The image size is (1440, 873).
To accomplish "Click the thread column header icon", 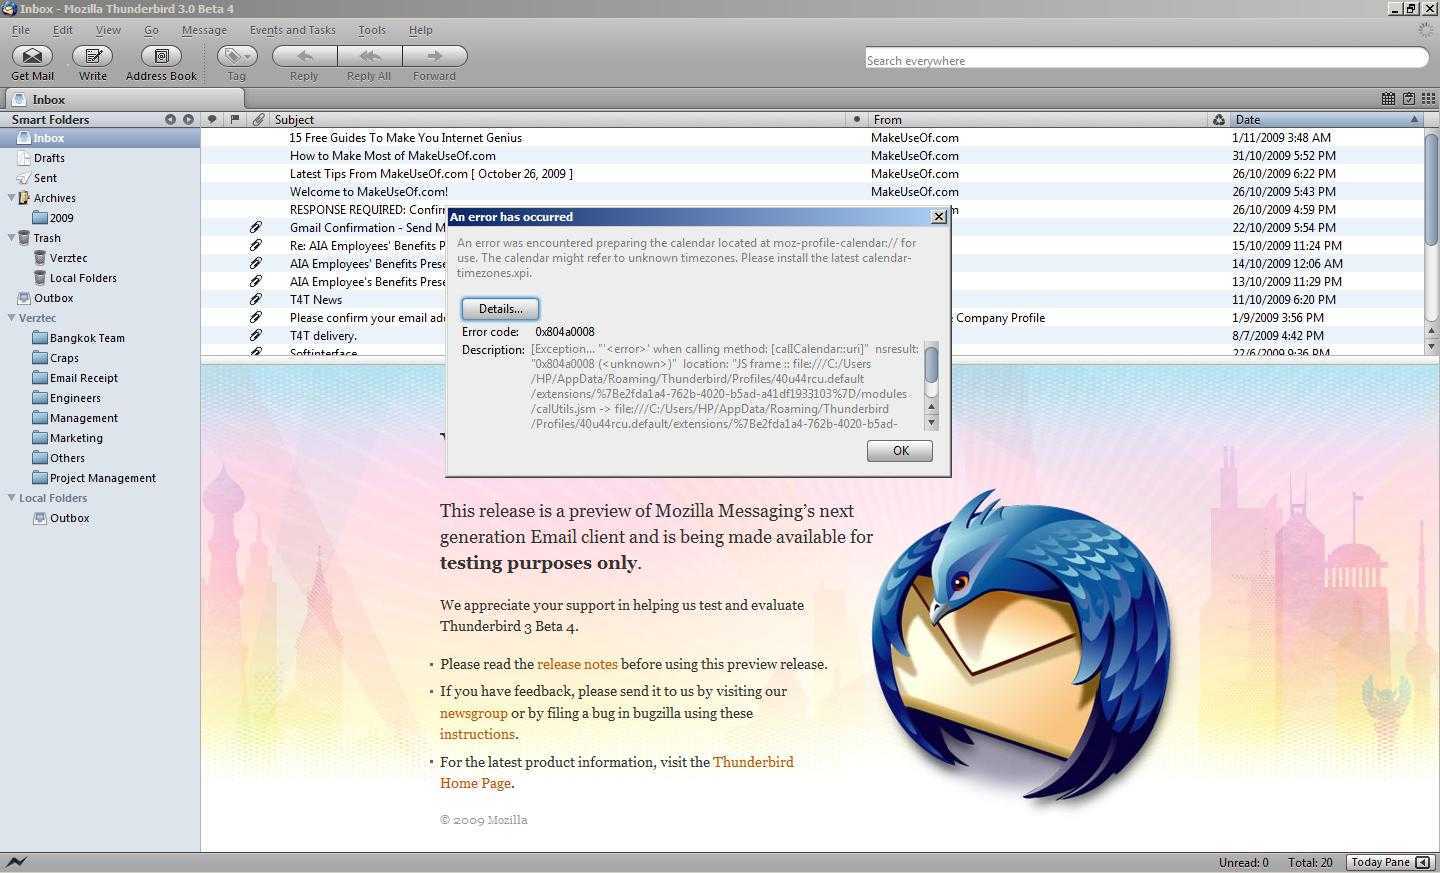I will tap(212, 119).
